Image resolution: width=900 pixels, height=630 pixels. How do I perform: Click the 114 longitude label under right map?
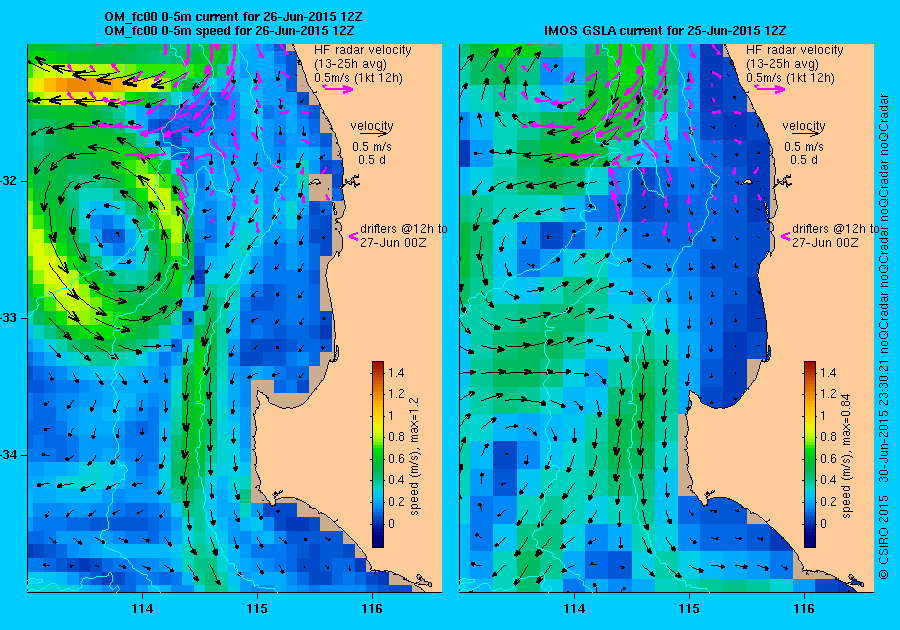575,609
